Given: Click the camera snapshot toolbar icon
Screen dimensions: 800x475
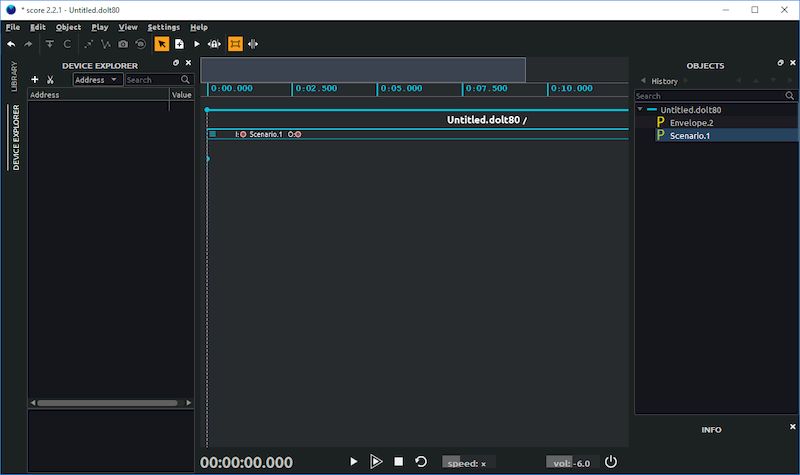Looking at the screenshot, I should pyautogui.click(x=123, y=44).
